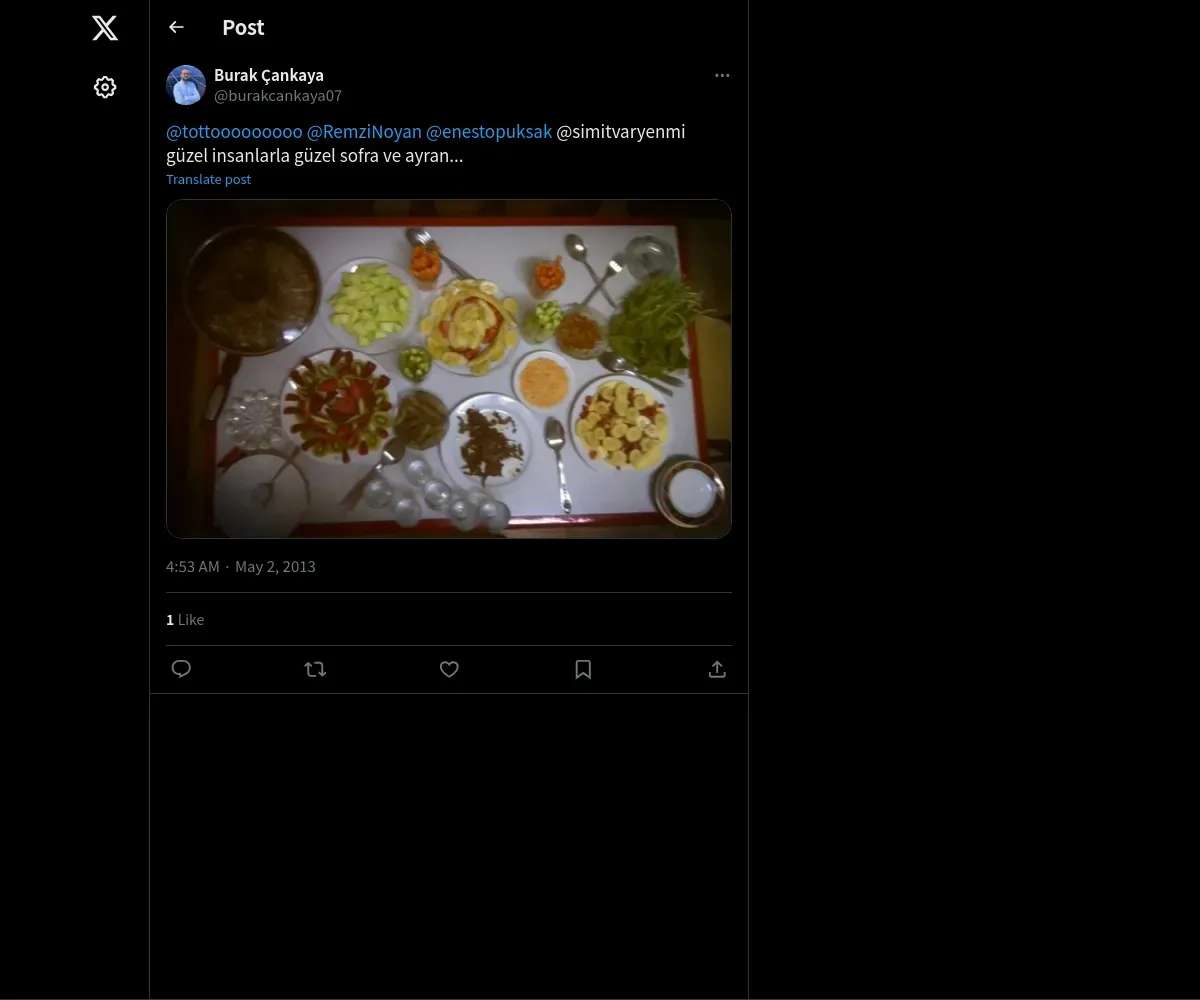Image resolution: width=1200 pixels, height=1000 pixels.
Task: View who liked via 1 Like
Action: click(185, 619)
